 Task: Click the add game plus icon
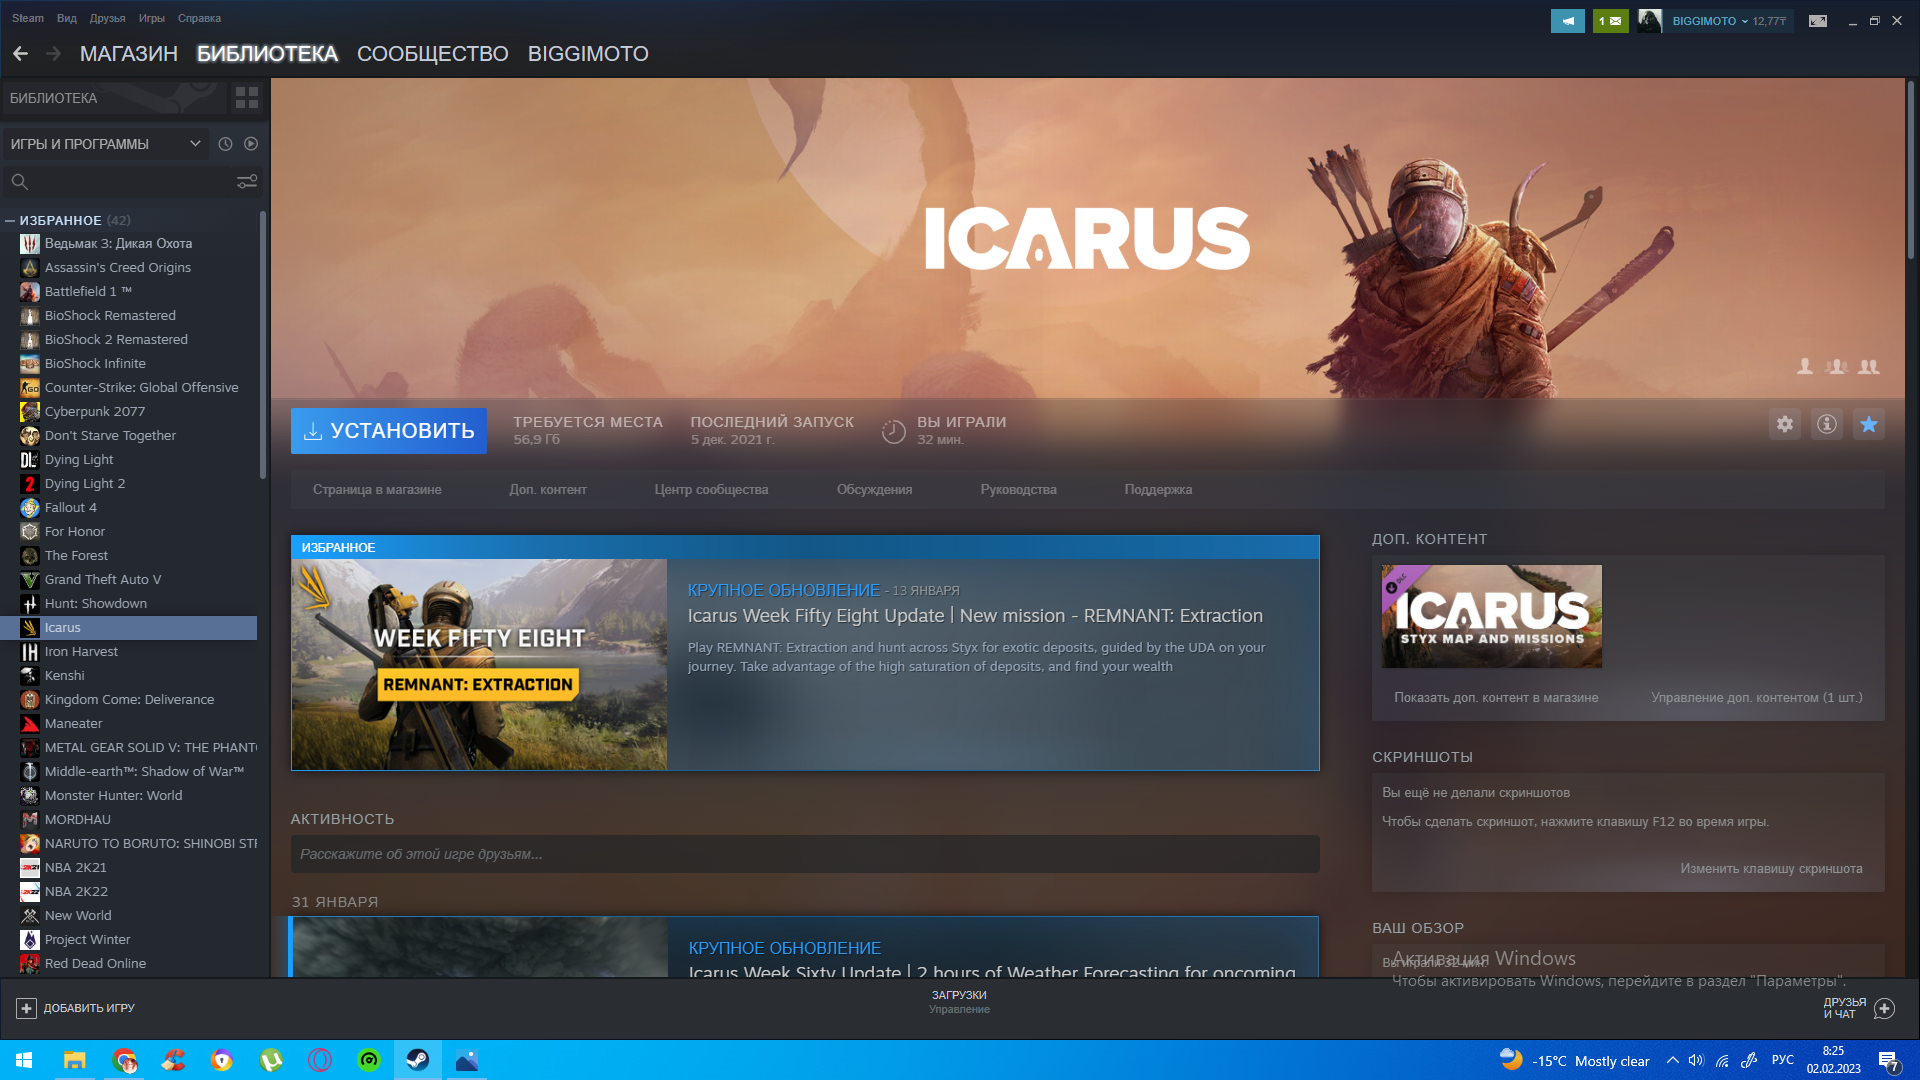pyautogui.click(x=27, y=1008)
